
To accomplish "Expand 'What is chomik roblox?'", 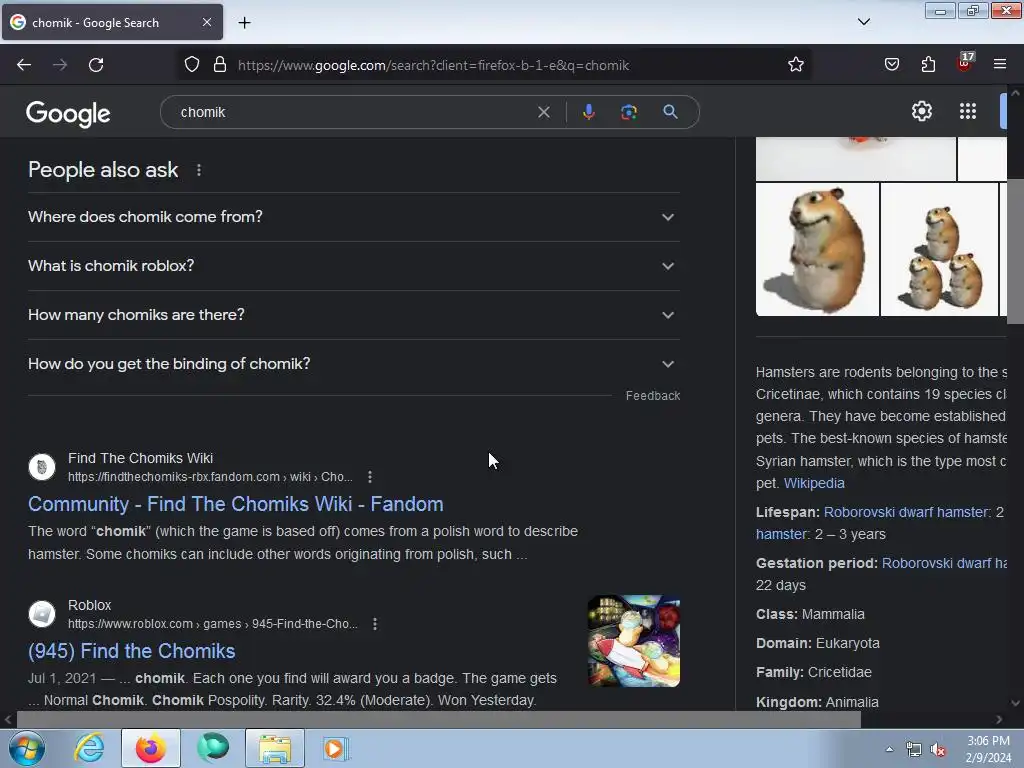I will [x=353, y=266].
